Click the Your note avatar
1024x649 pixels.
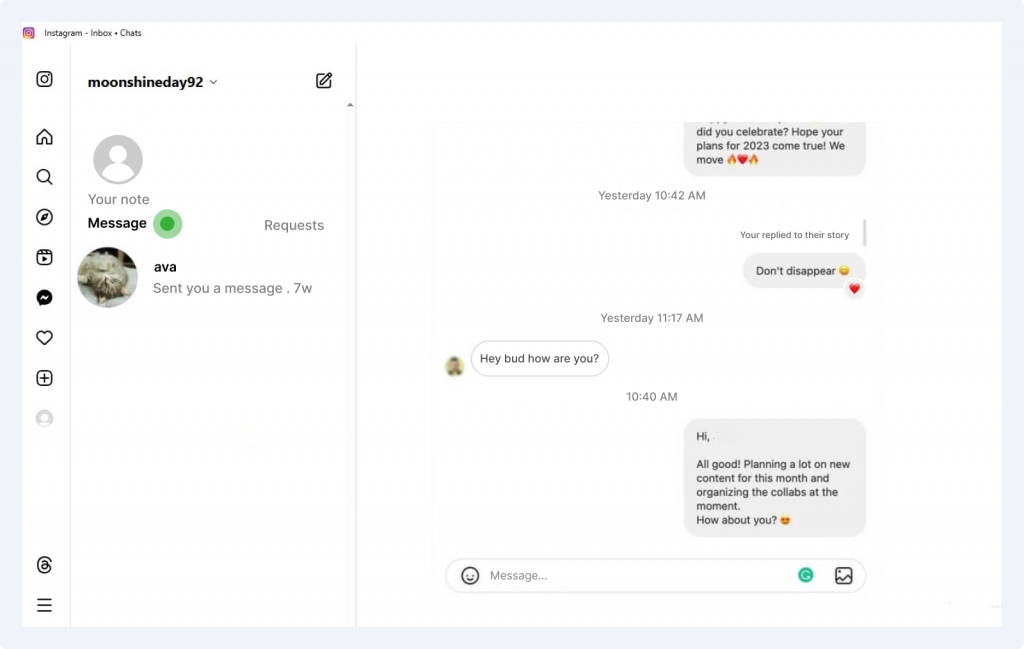point(118,160)
